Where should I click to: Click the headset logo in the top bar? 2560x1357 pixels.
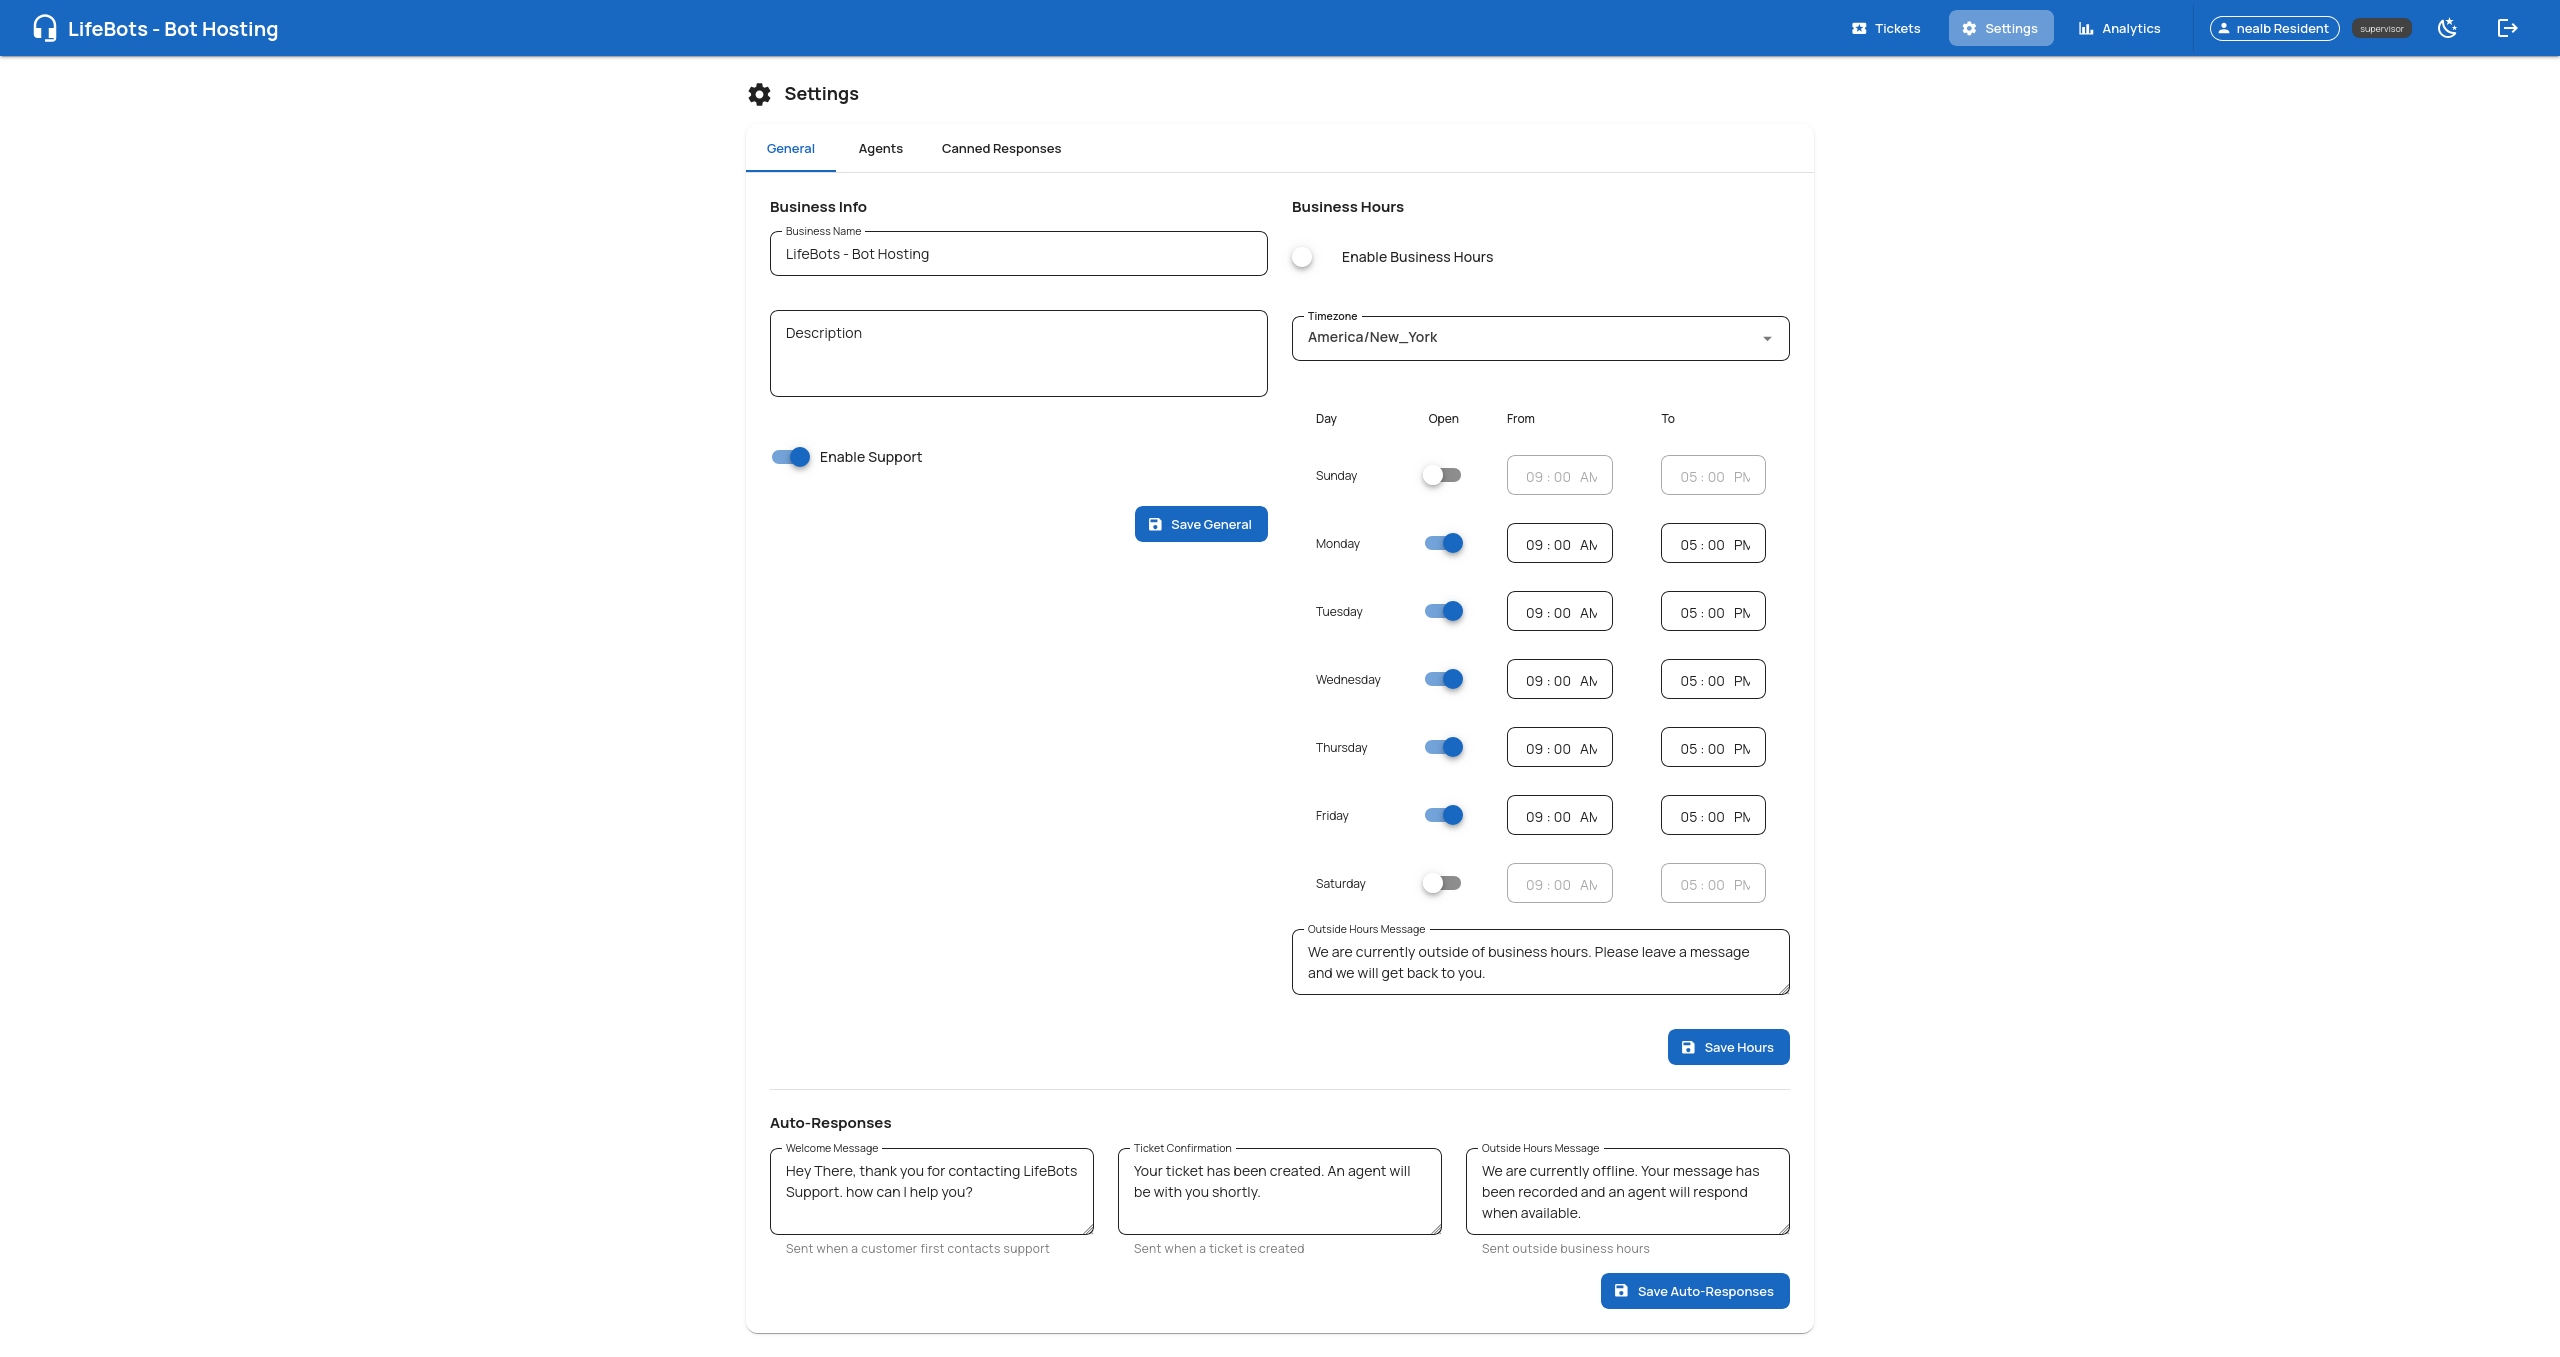coord(44,28)
